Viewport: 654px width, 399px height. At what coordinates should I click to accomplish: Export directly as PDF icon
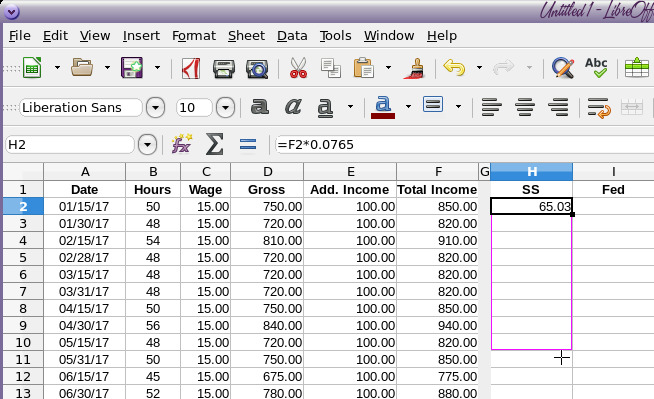click(191, 68)
